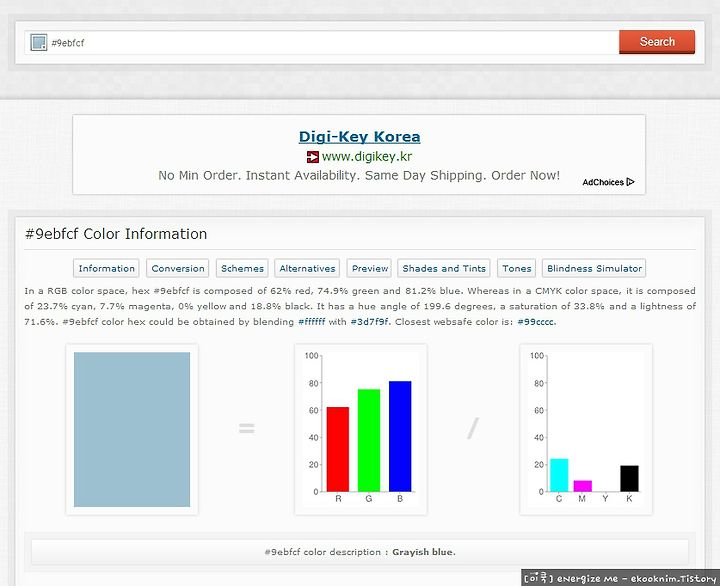This screenshot has height=586, width=720.
Task: Select the Schemes tab
Action: point(242,268)
